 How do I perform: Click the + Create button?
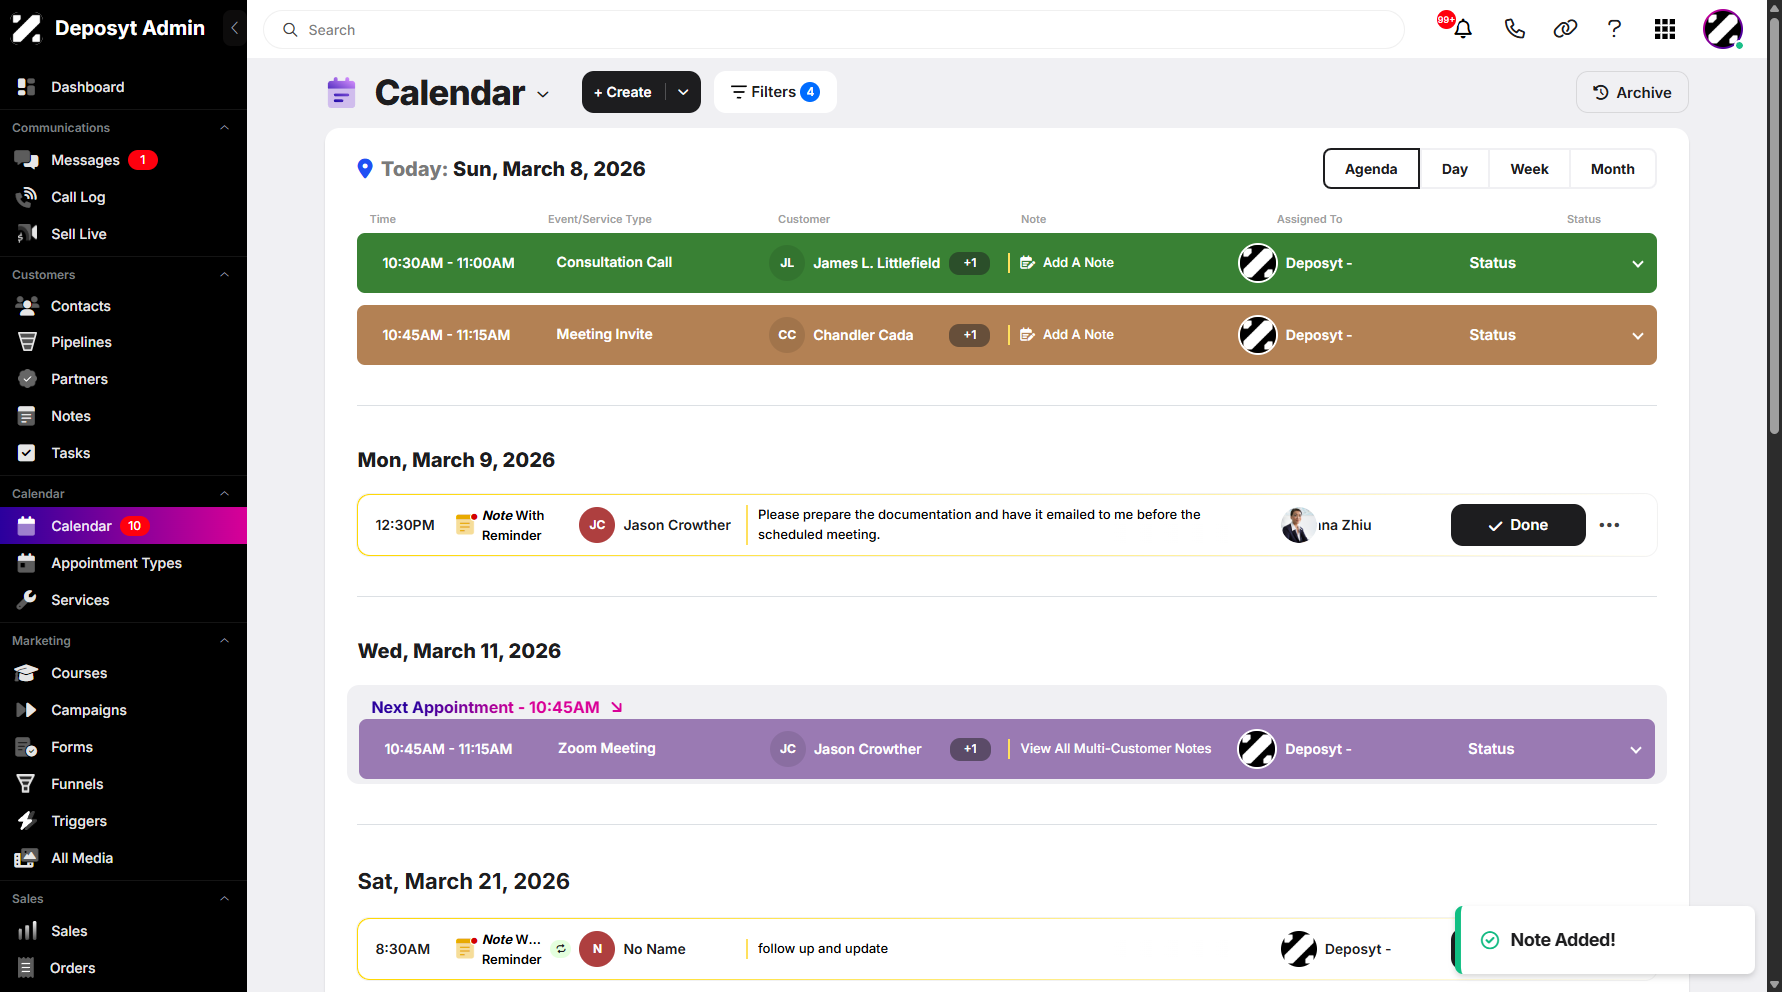click(x=623, y=92)
